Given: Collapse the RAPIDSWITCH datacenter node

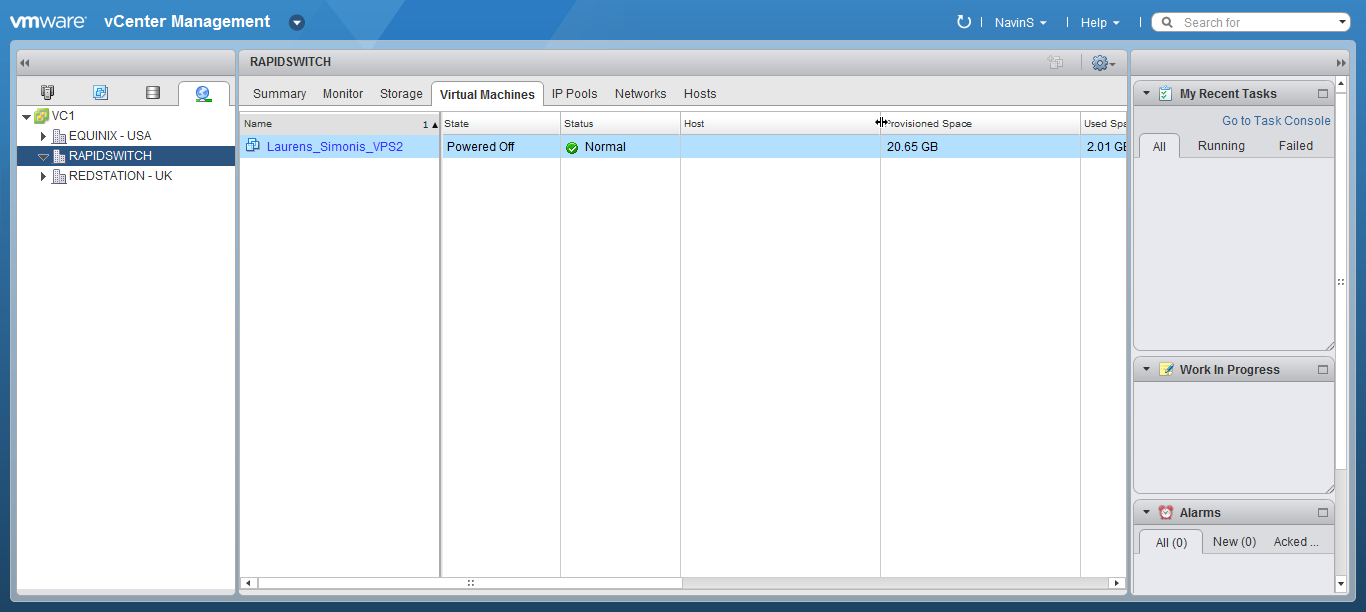Looking at the screenshot, I should 43,157.
